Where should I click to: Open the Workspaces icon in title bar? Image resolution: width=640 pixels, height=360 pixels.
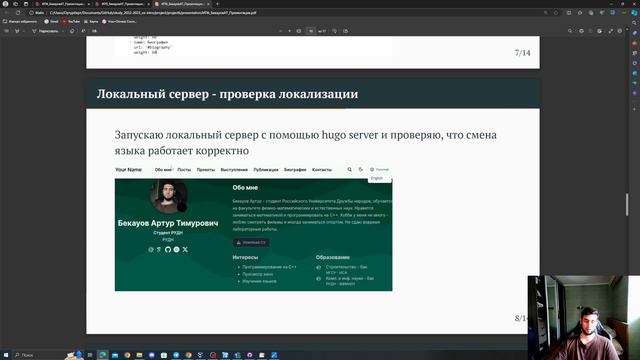pyautogui.click(x=16, y=4)
